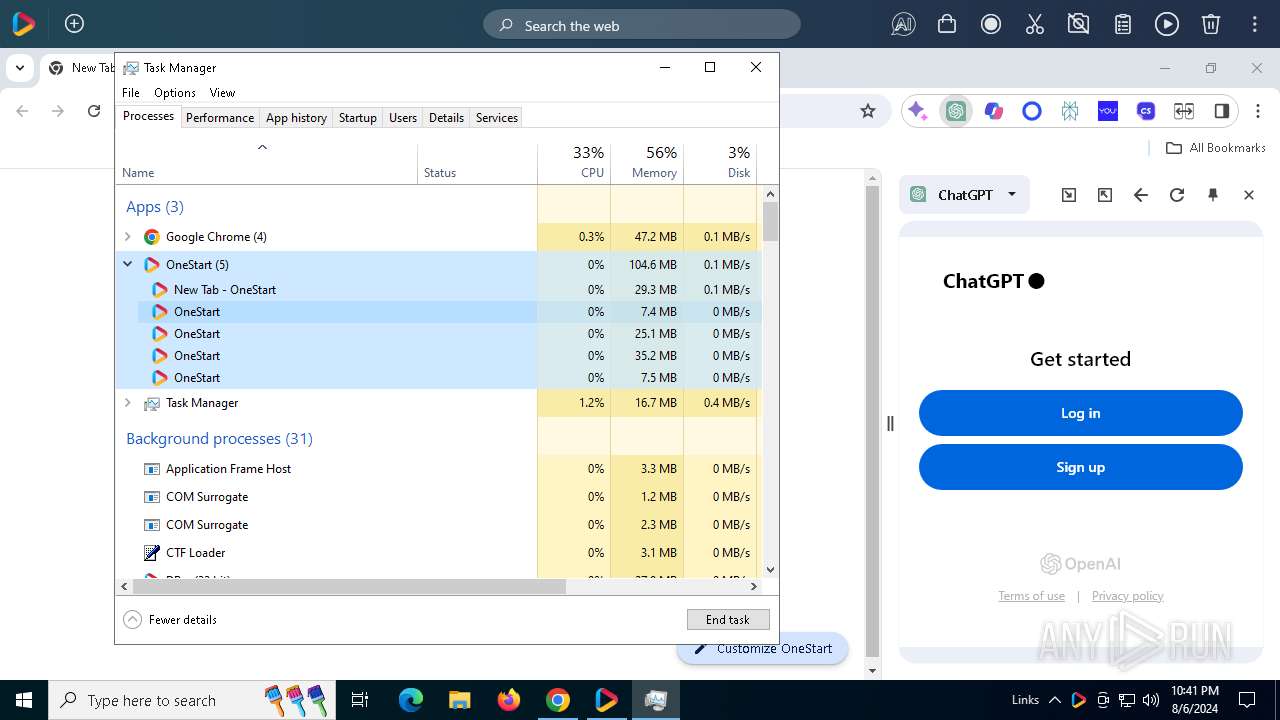Screen dimensions: 1280x720
Task: Switch to the Users tab
Action: pos(403,118)
